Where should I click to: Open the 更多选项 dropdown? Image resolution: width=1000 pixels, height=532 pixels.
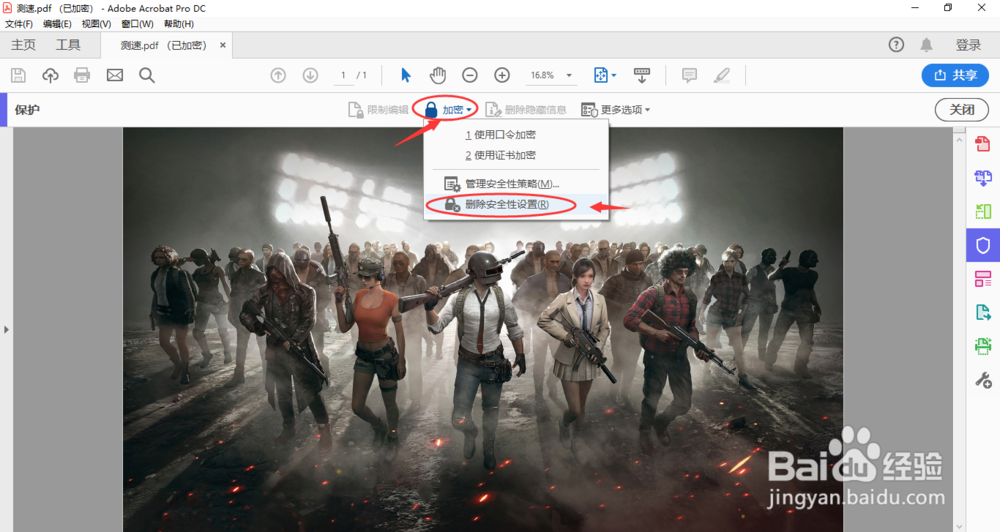(615, 110)
